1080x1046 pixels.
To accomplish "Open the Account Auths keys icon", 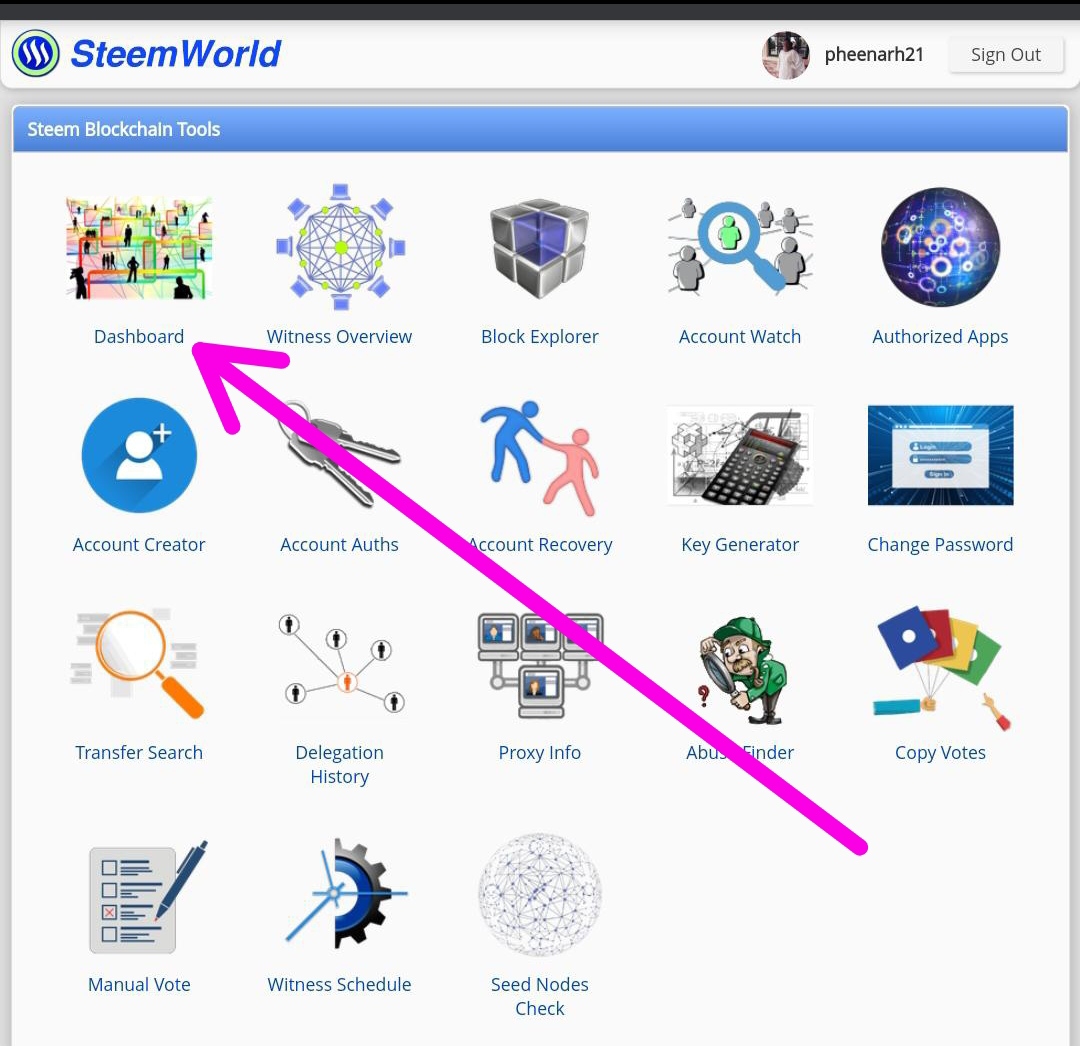I will coord(339,454).
